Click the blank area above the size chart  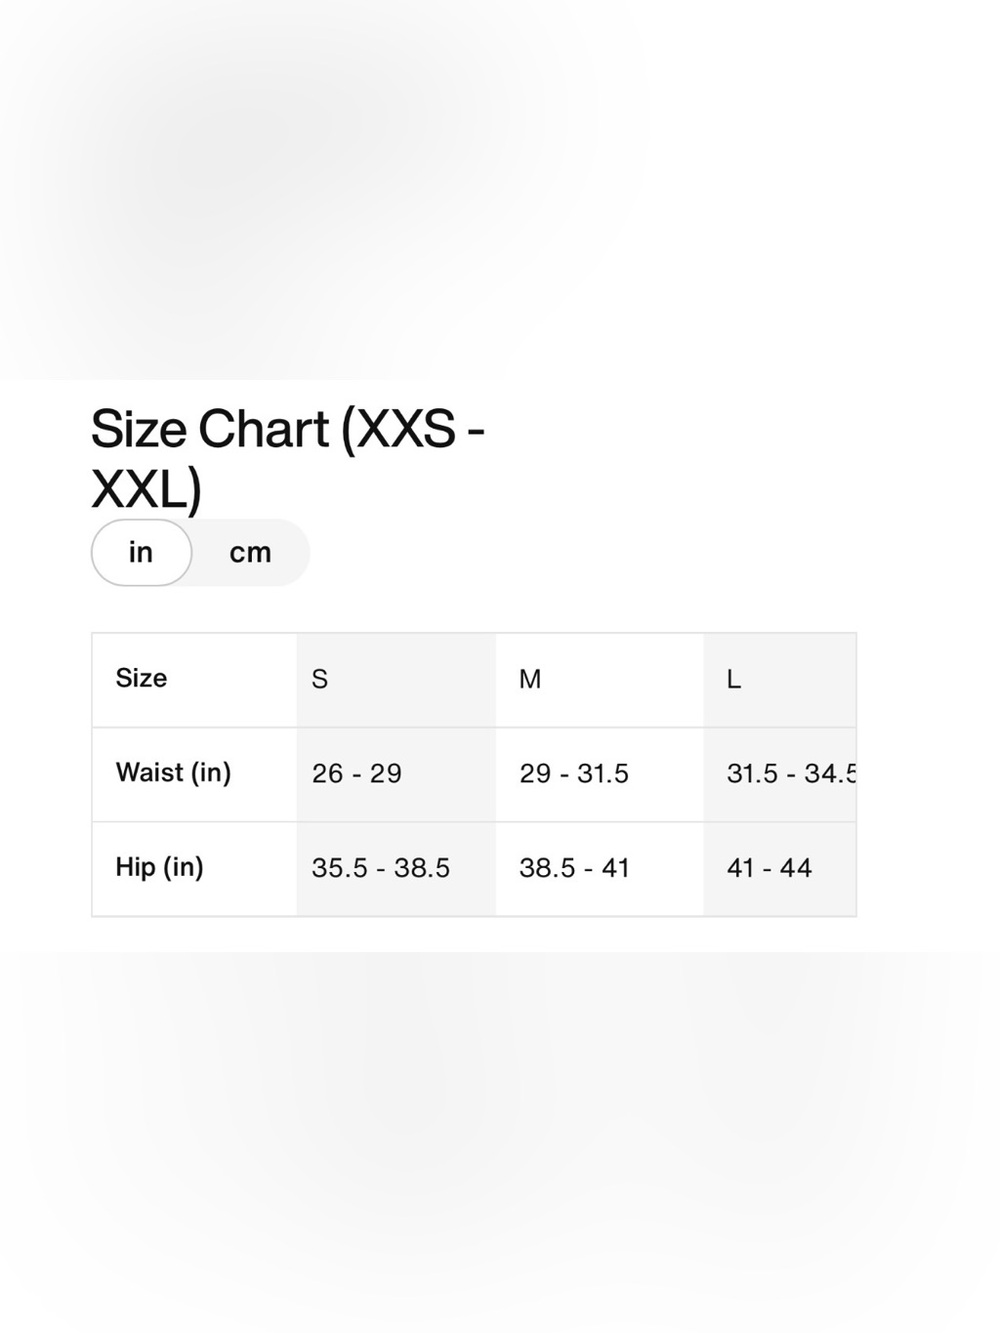coord(500,190)
